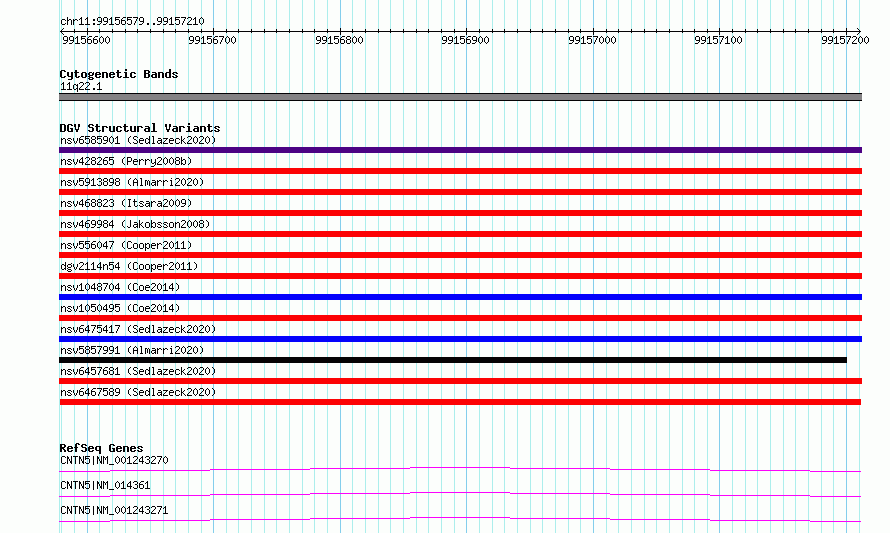Click the gray 11q22.1 cytogenetic band bar
Viewport: 890px width, 533px height.
pyautogui.click(x=460, y=97)
